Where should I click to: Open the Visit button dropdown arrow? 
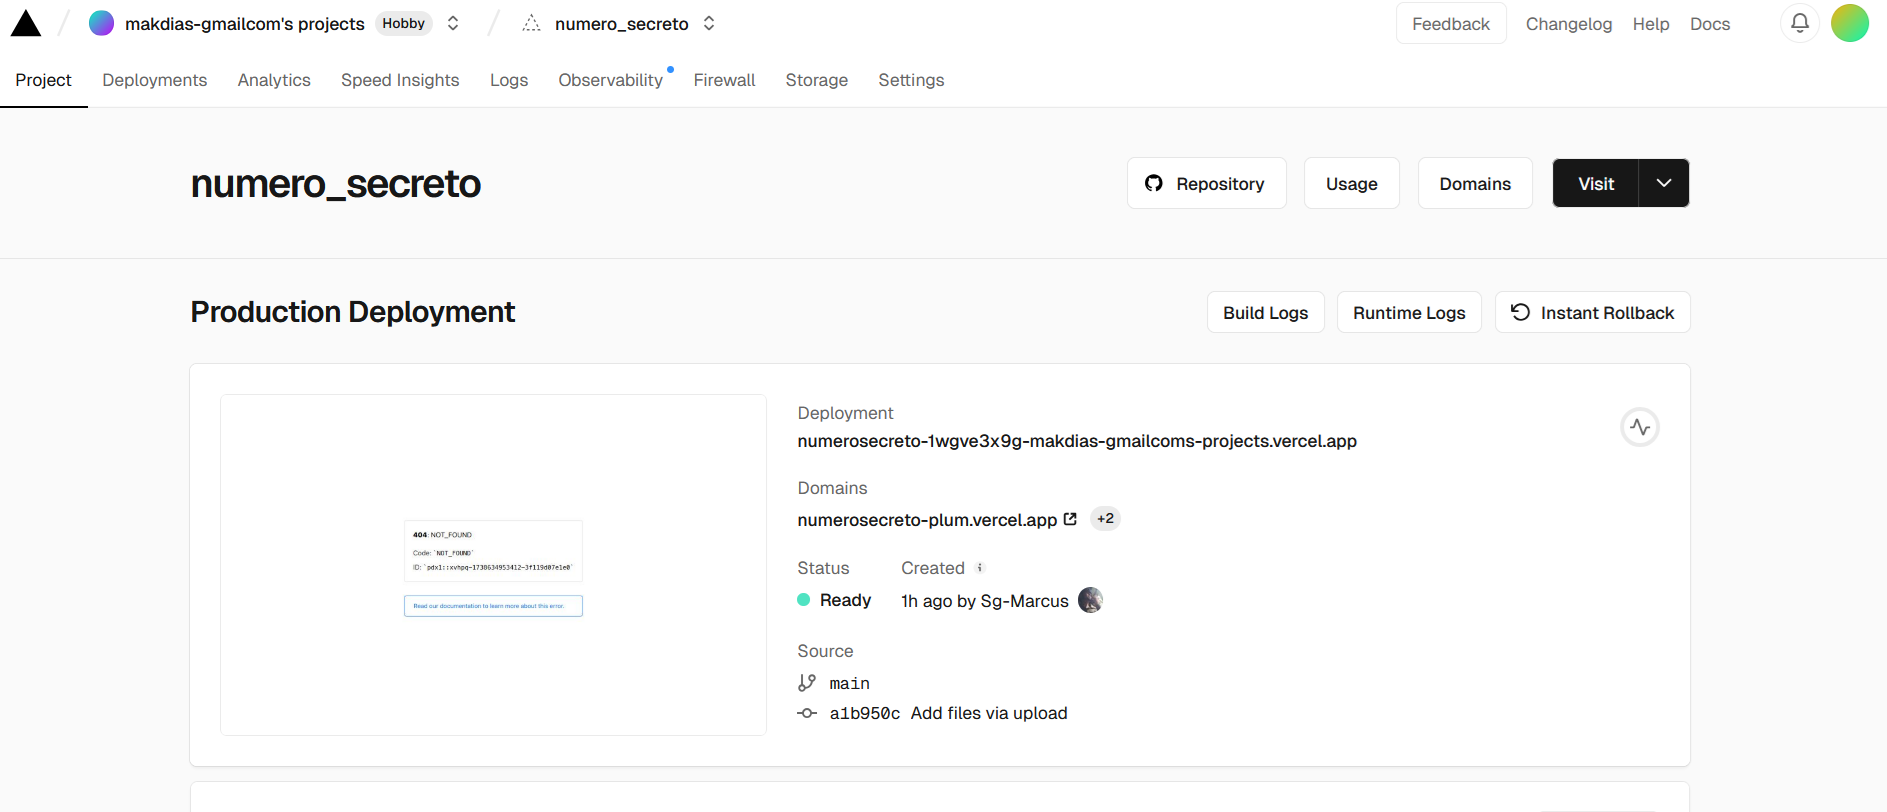[1664, 183]
